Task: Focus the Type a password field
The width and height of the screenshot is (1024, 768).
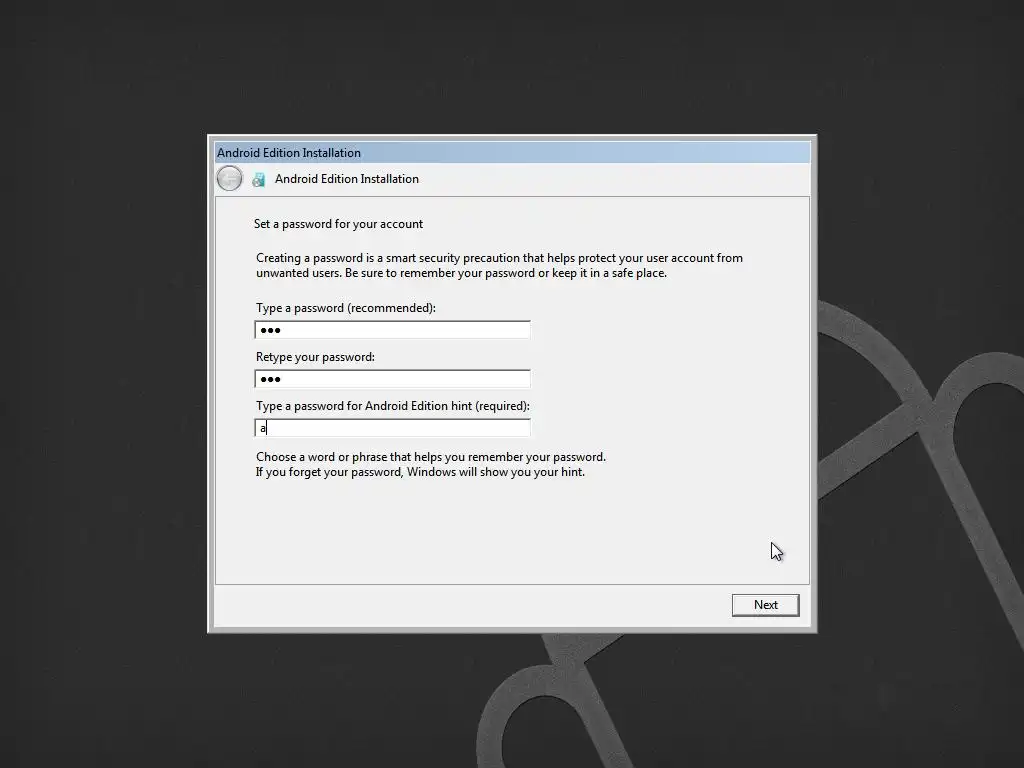Action: 392,330
